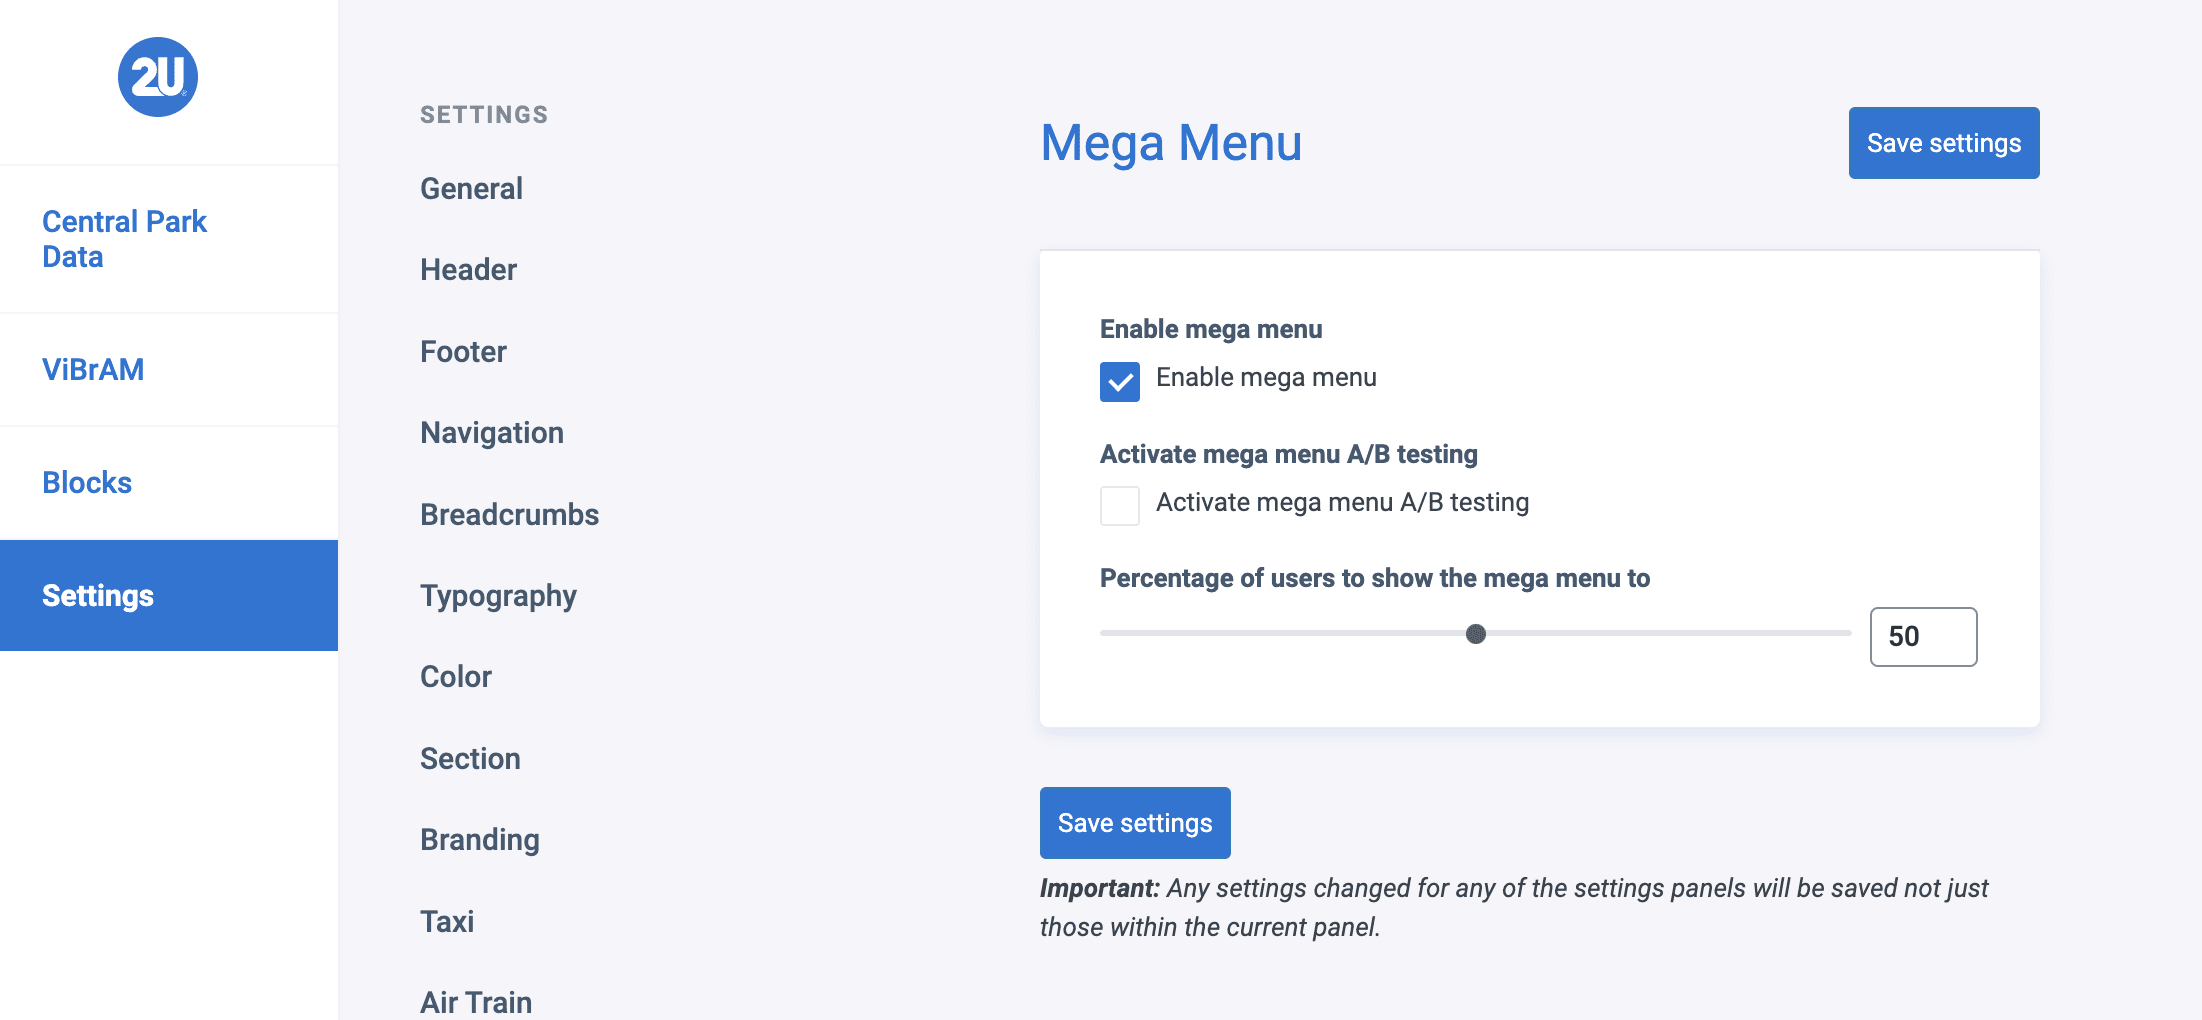
Task: Switch to Header settings panel
Action: tap(468, 270)
